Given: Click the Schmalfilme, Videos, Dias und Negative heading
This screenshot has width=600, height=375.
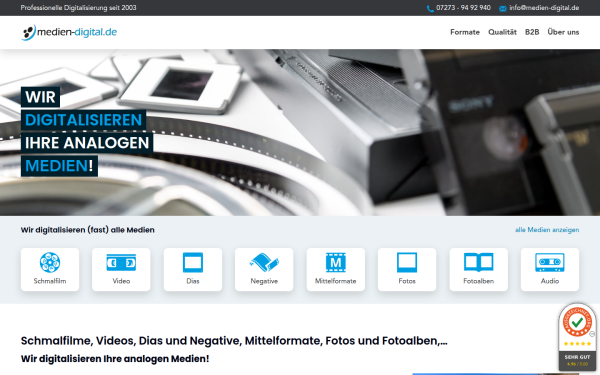Looking at the screenshot, I should click(x=234, y=341).
